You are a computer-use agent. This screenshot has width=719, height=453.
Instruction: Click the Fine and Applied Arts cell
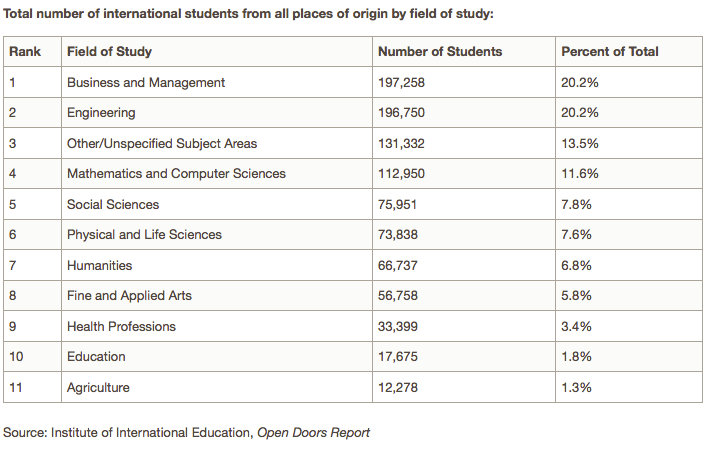[x=129, y=296]
